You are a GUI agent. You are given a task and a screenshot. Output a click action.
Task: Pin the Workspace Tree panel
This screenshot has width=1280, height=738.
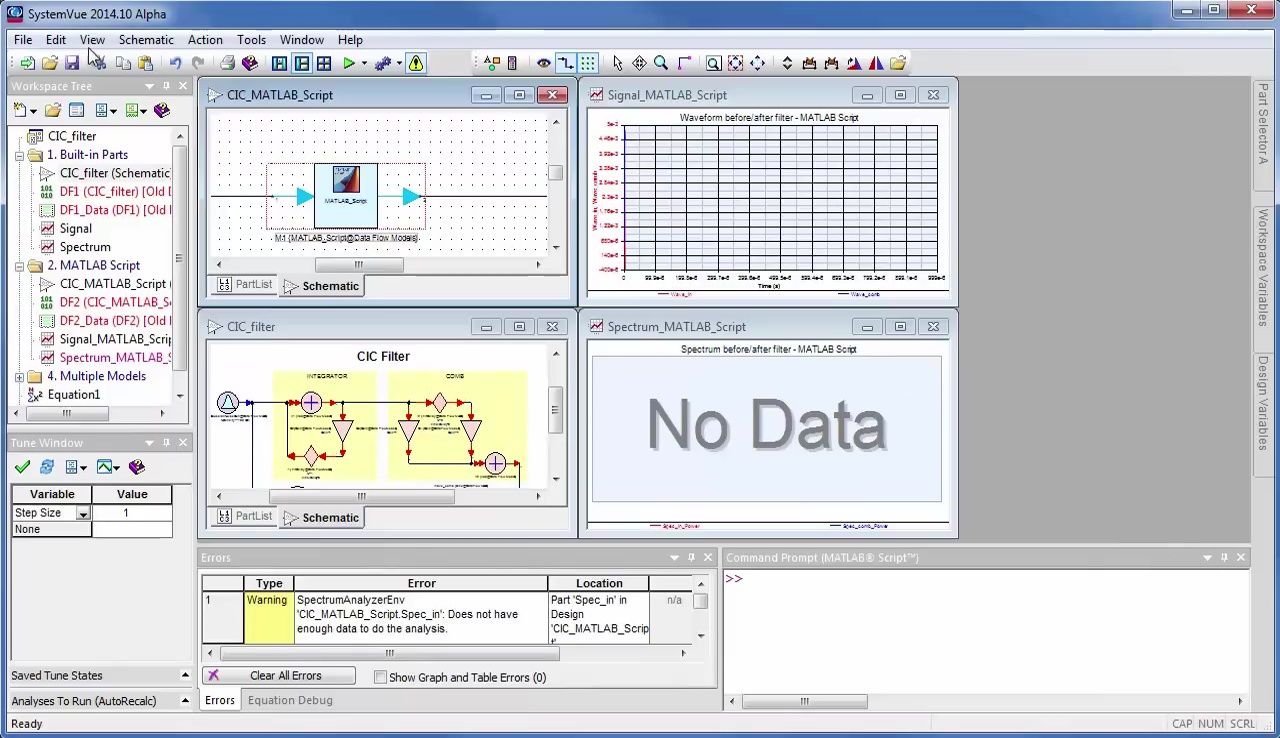coord(166,86)
